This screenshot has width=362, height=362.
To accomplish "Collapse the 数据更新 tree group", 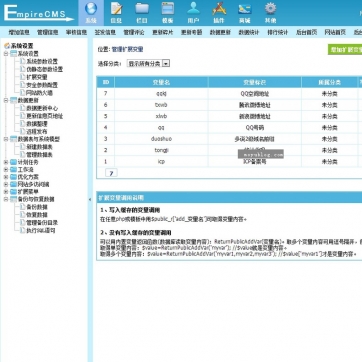I will click(x=6, y=100).
